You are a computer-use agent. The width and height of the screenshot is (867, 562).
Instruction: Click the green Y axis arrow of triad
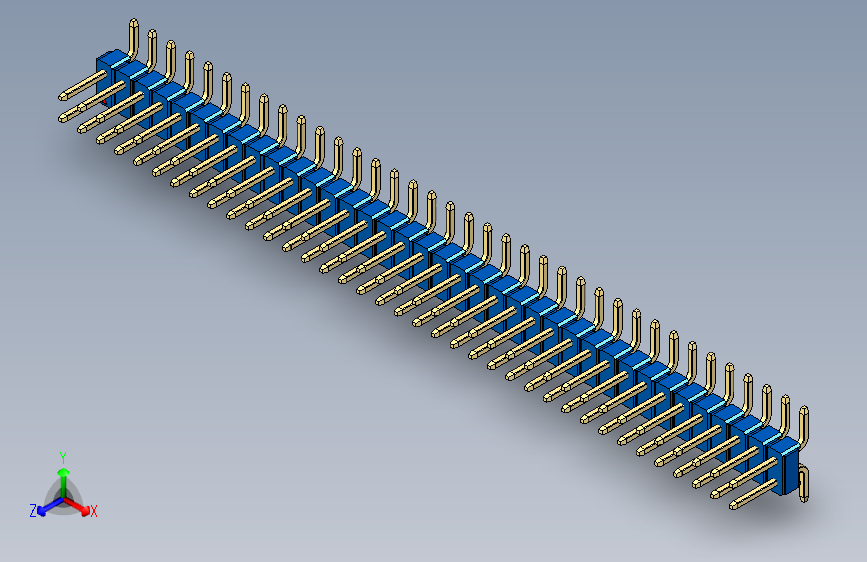pos(64,482)
